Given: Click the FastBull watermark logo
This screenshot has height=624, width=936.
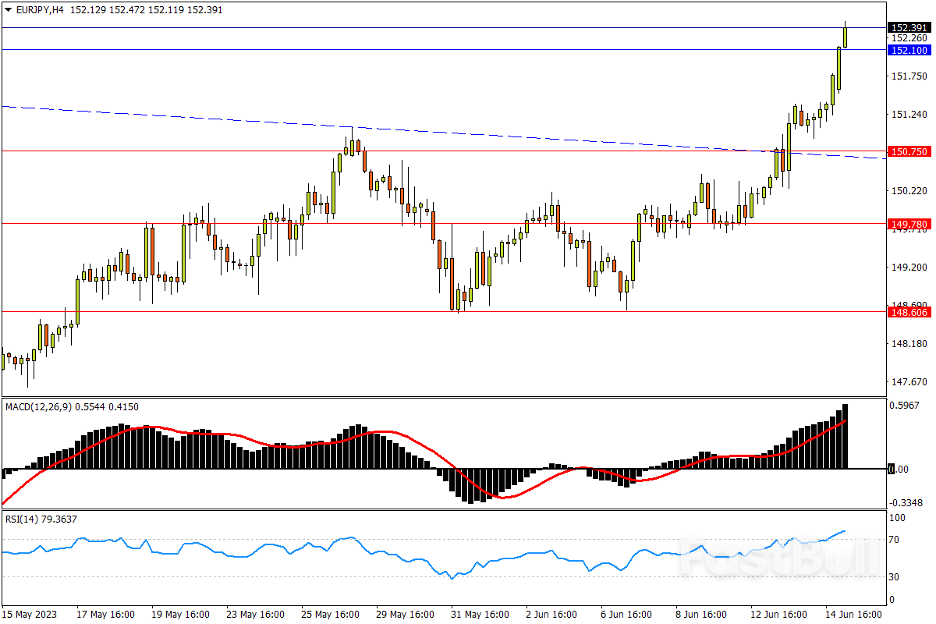Looking at the screenshot, I should coord(781,557).
